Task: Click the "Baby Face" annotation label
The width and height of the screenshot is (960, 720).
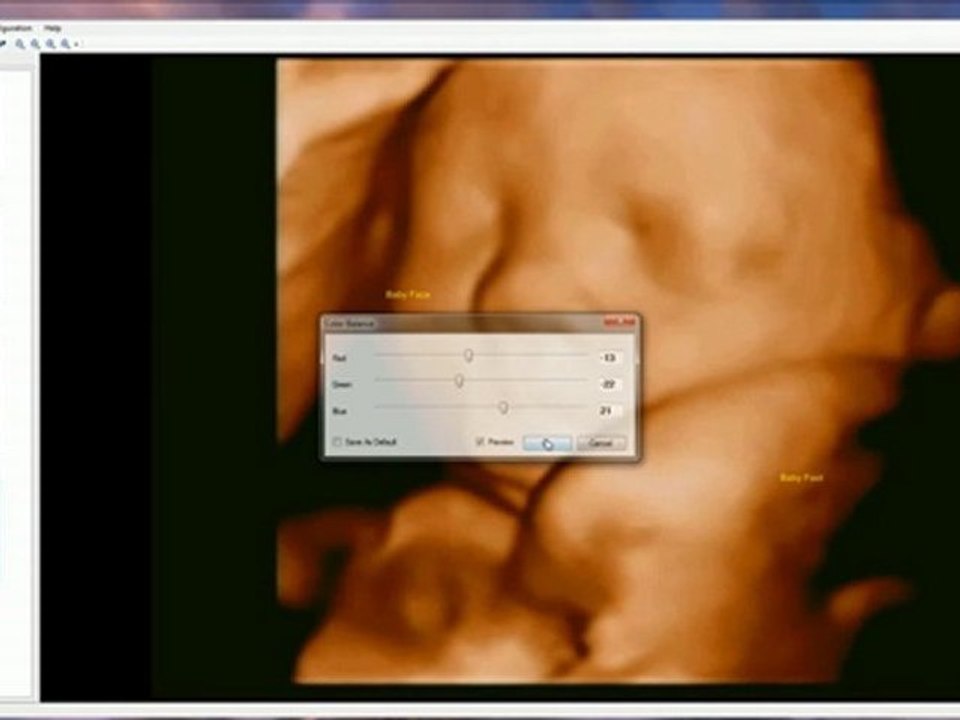Action: [408, 294]
